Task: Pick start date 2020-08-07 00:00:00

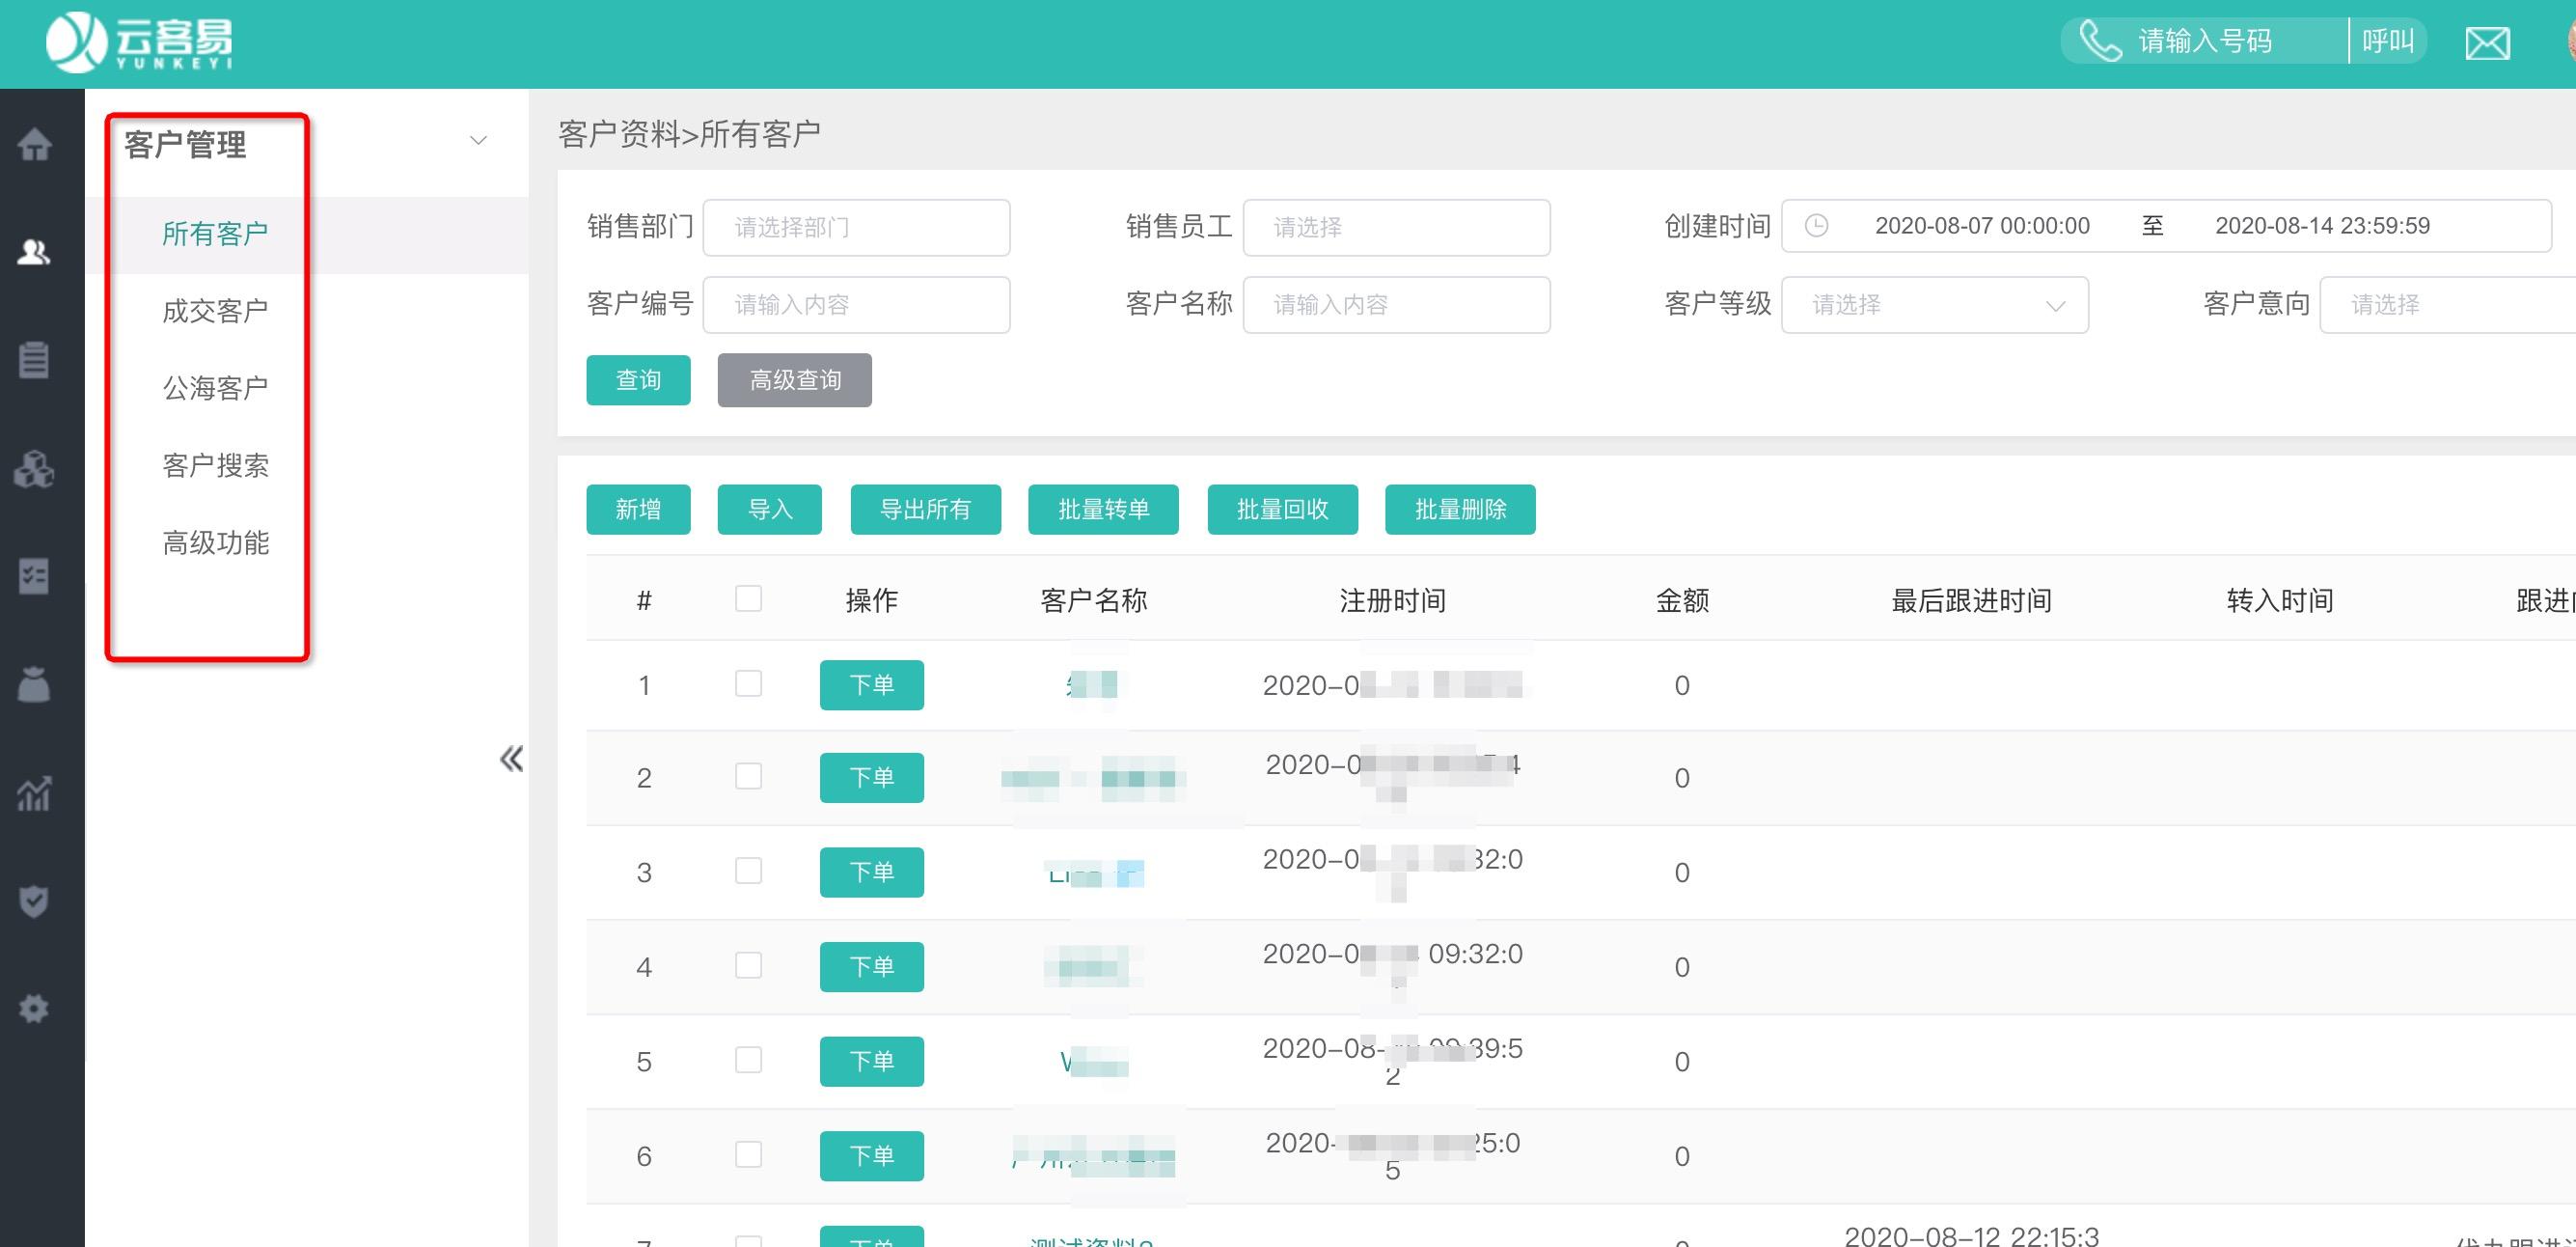Action: [x=1982, y=226]
